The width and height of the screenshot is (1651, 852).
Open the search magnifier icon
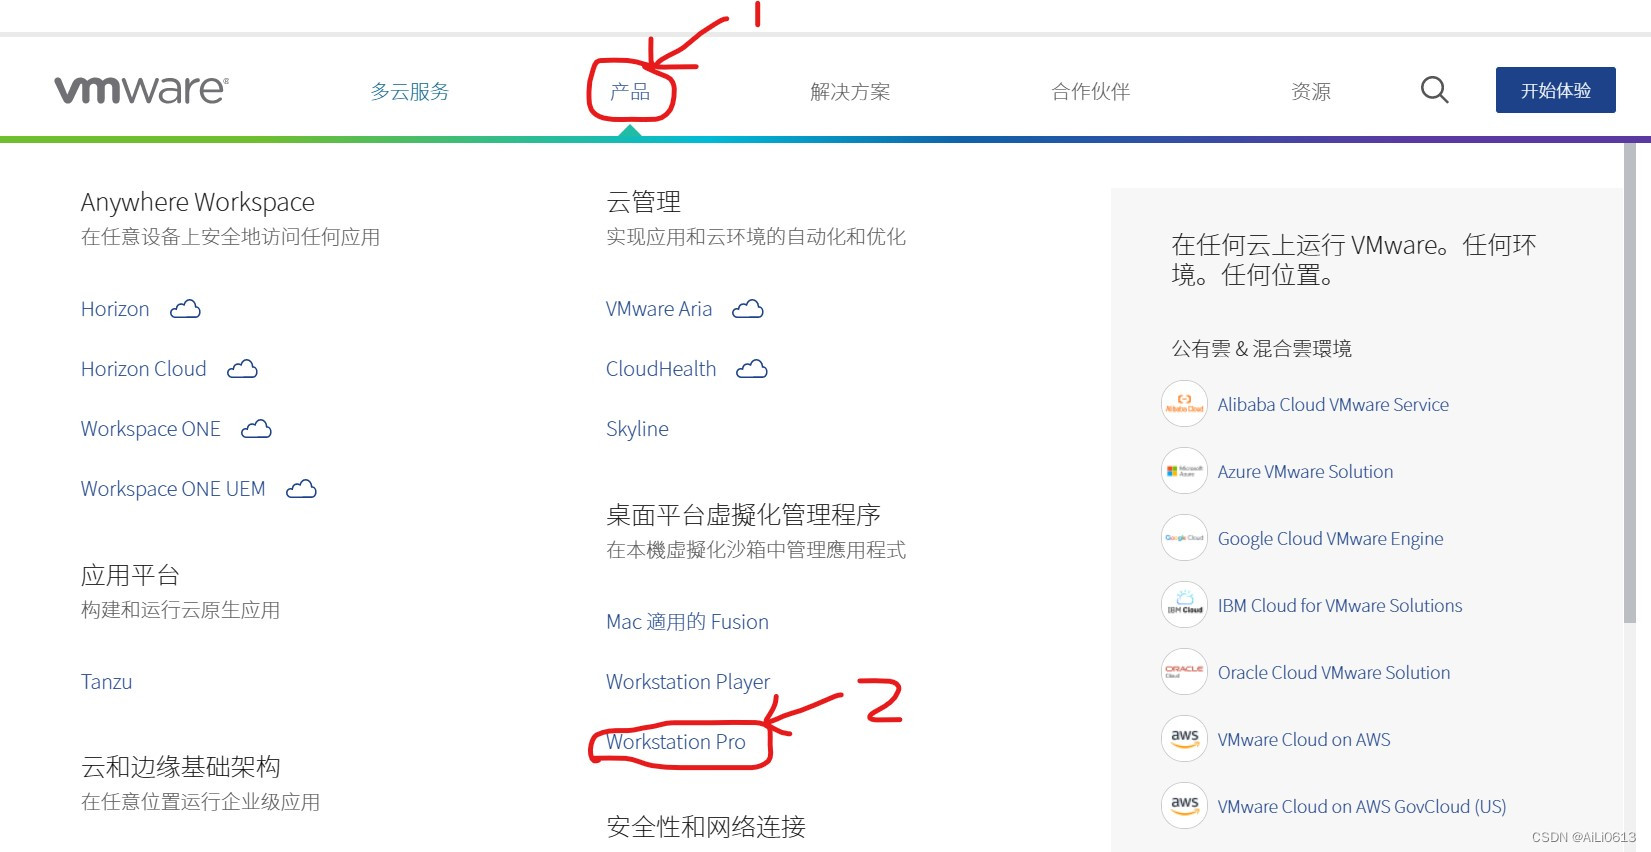click(1434, 90)
